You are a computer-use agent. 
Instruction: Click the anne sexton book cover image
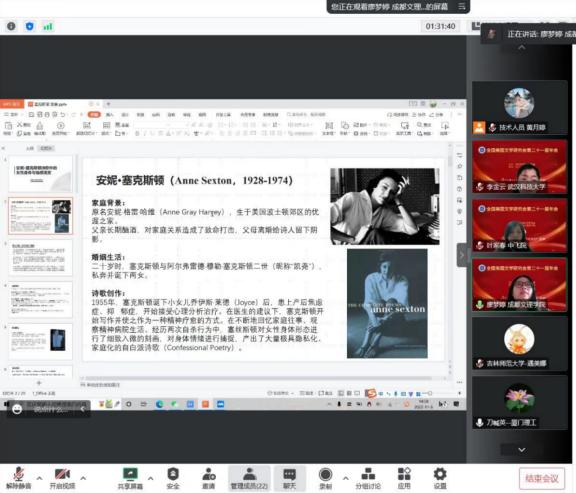(387, 303)
